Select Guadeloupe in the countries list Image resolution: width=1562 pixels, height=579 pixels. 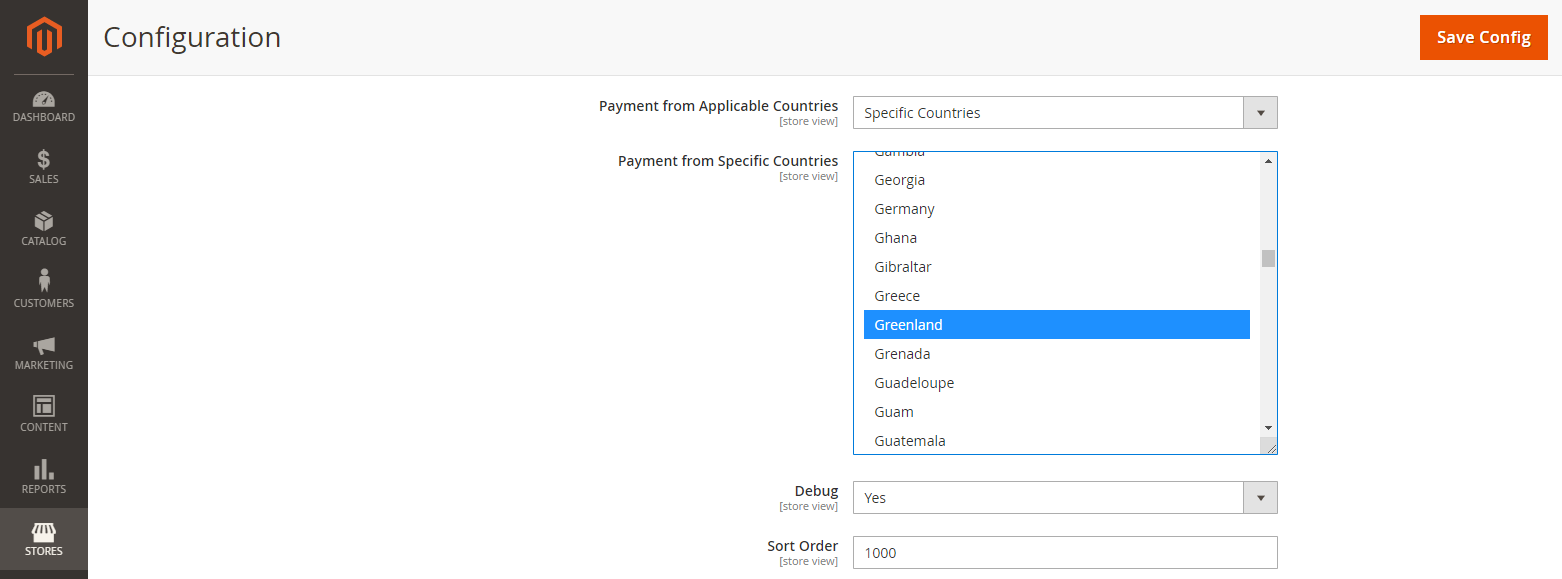(x=914, y=383)
